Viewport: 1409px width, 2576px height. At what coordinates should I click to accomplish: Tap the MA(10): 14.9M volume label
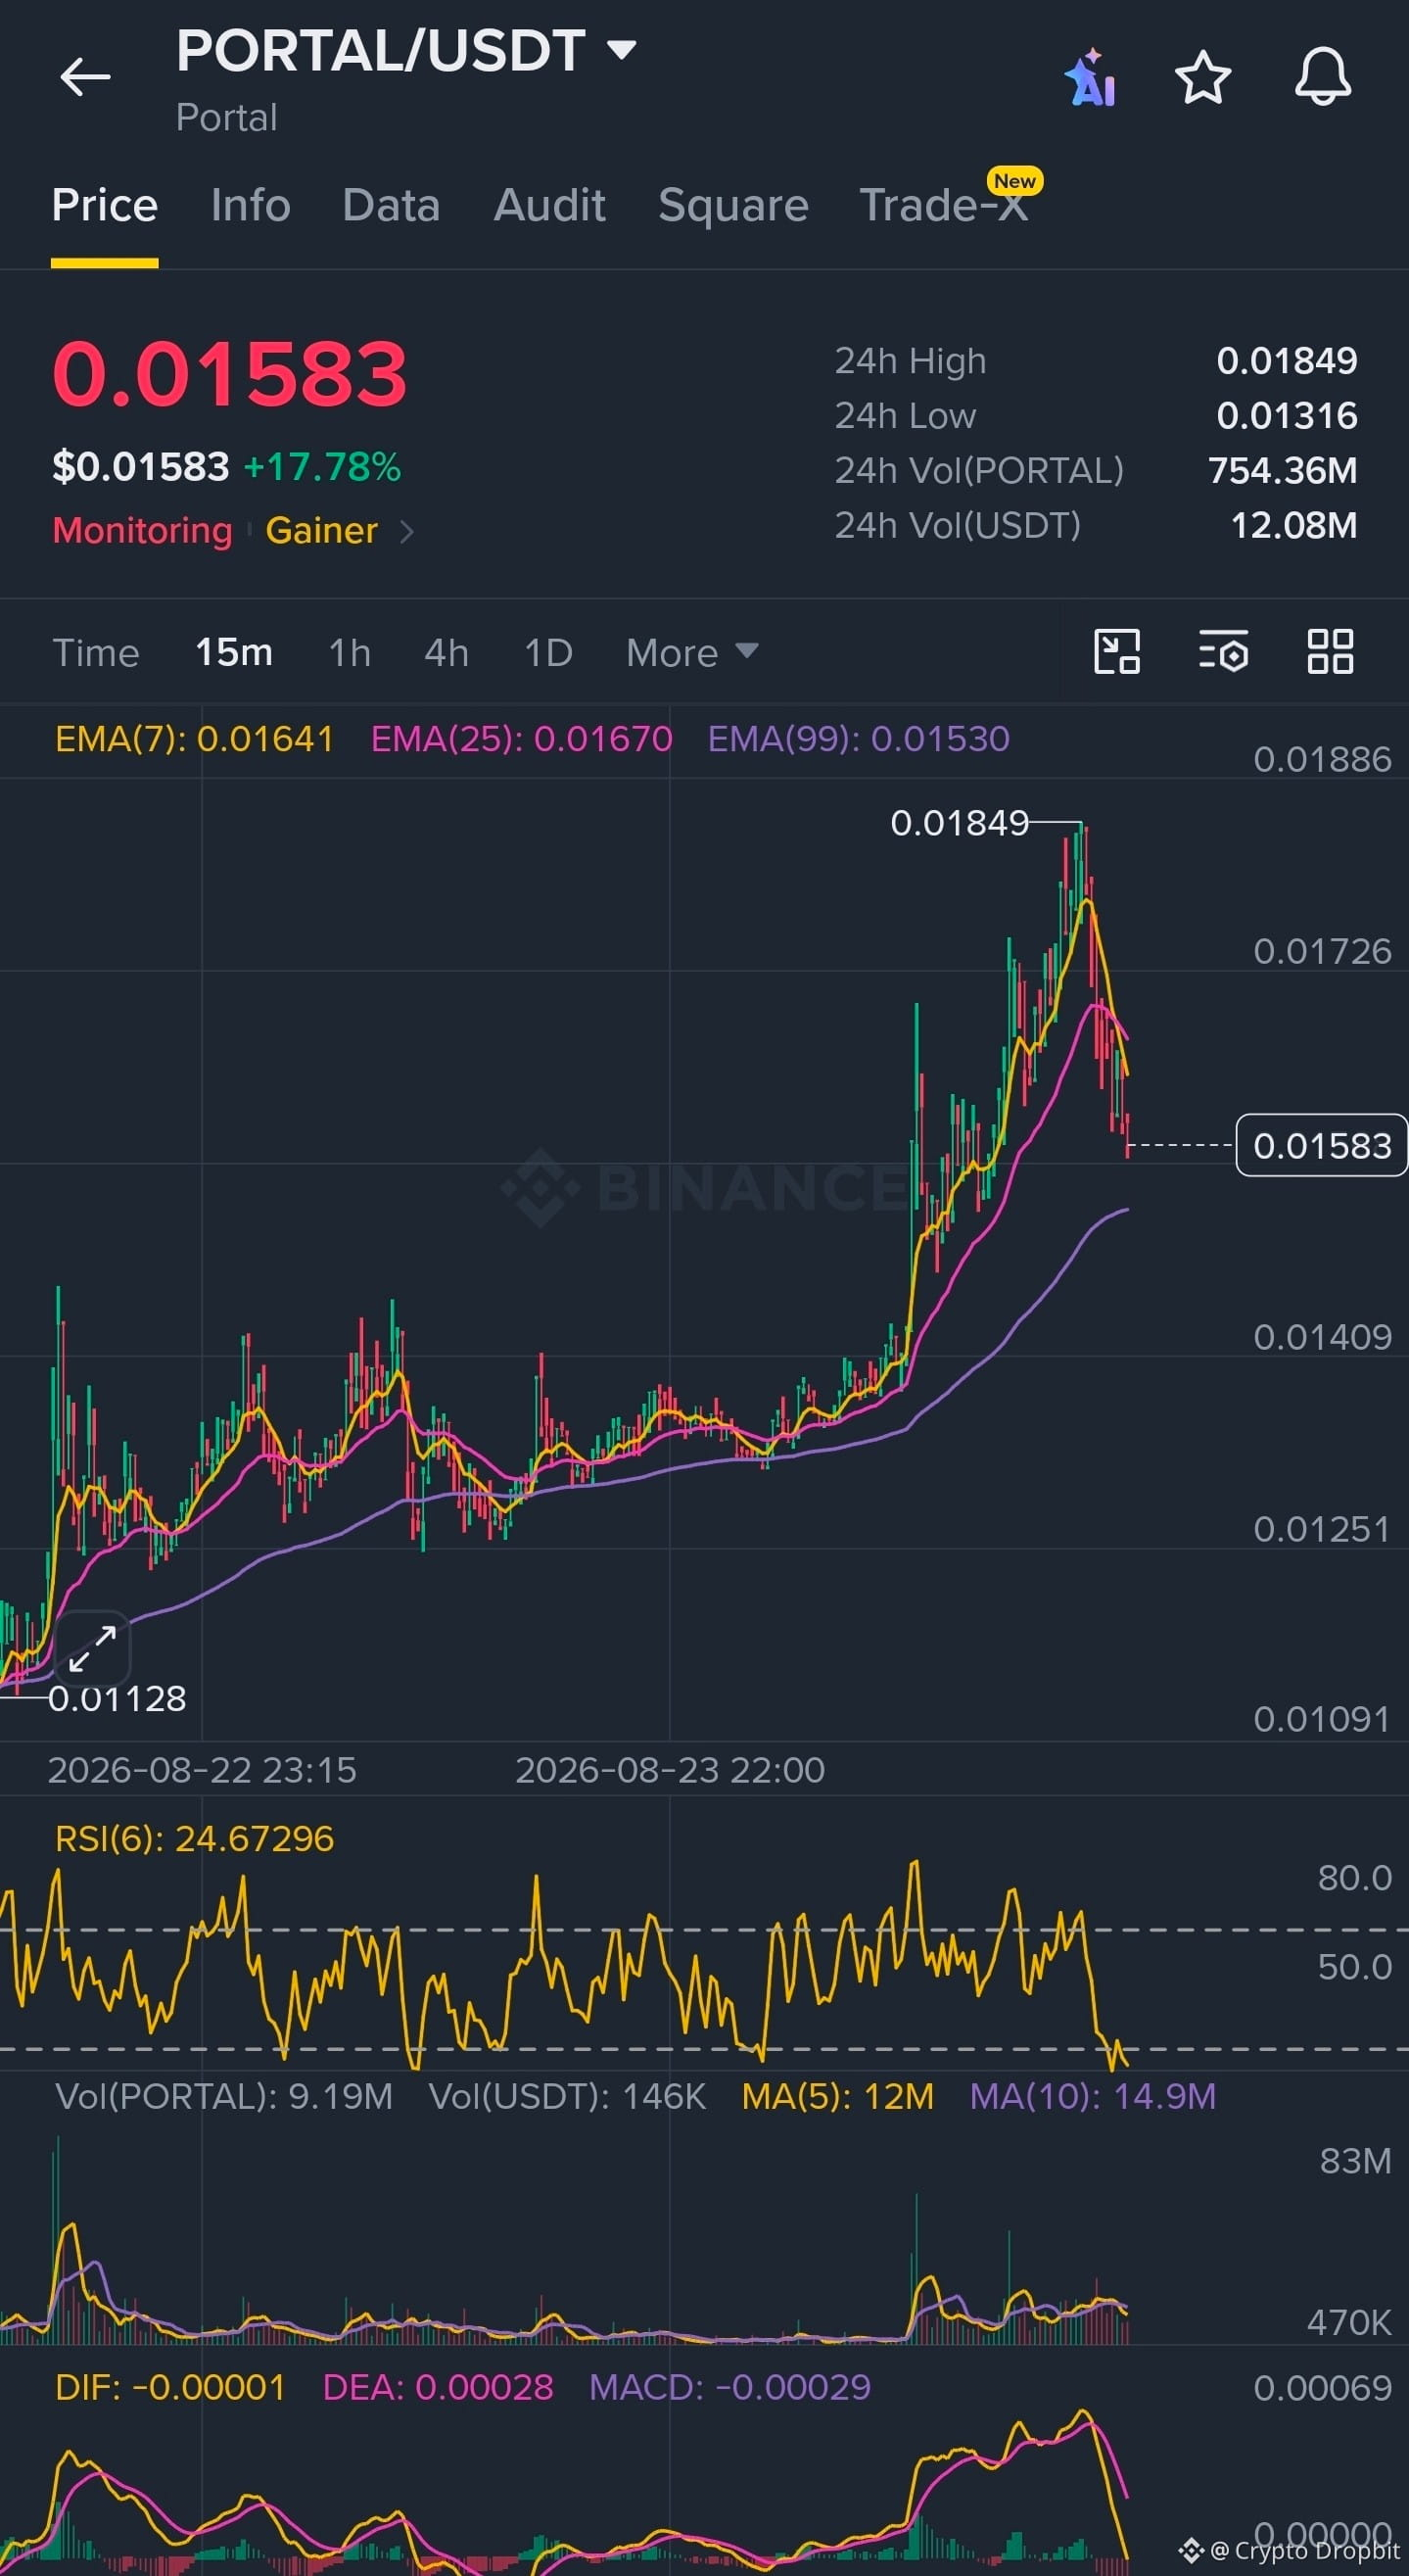click(x=1092, y=2096)
